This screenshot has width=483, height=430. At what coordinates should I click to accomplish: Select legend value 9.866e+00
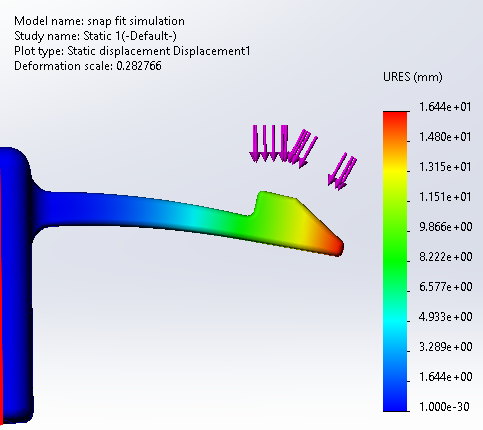446,227
